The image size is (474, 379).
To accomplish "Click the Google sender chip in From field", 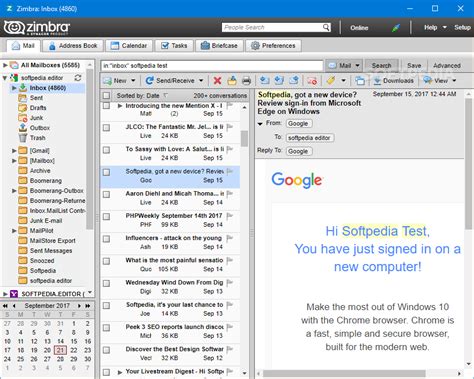I will click(298, 124).
